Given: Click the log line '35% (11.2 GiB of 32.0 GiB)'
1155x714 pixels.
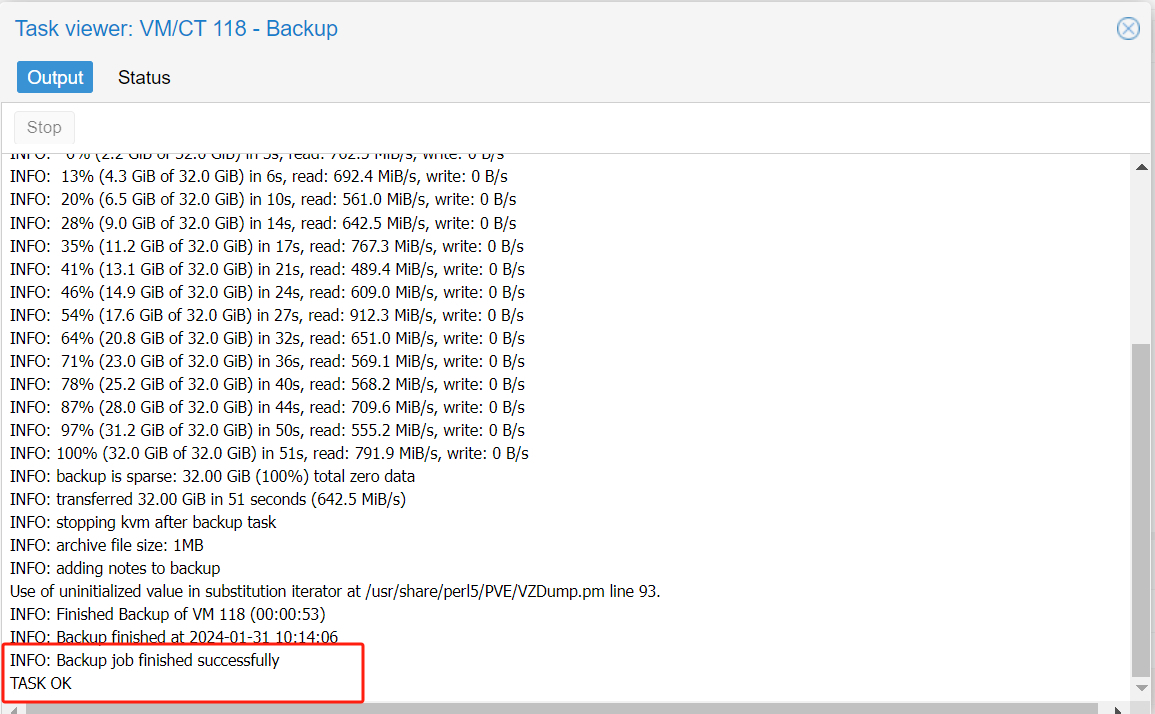Looking at the screenshot, I should pos(267,246).
